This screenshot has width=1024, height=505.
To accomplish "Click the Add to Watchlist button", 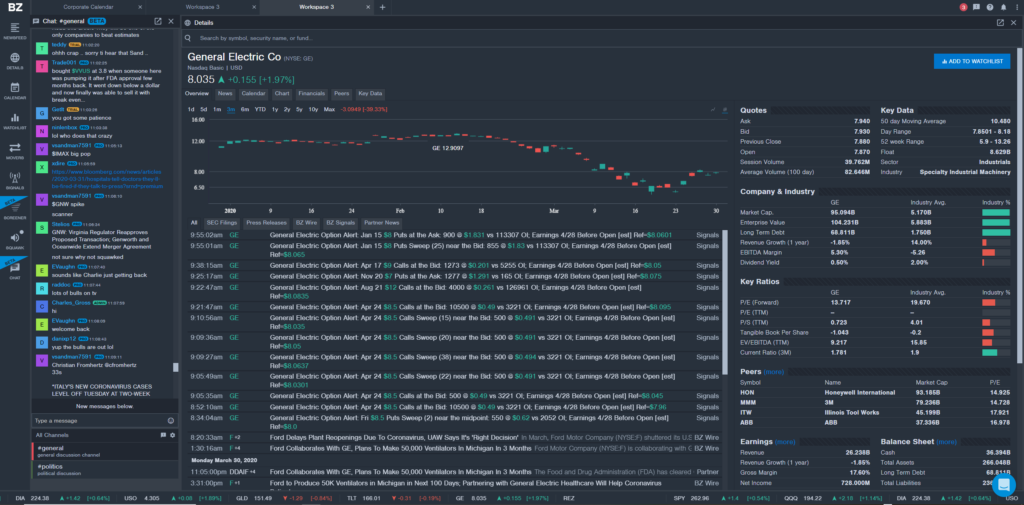I will pos(972,61).
